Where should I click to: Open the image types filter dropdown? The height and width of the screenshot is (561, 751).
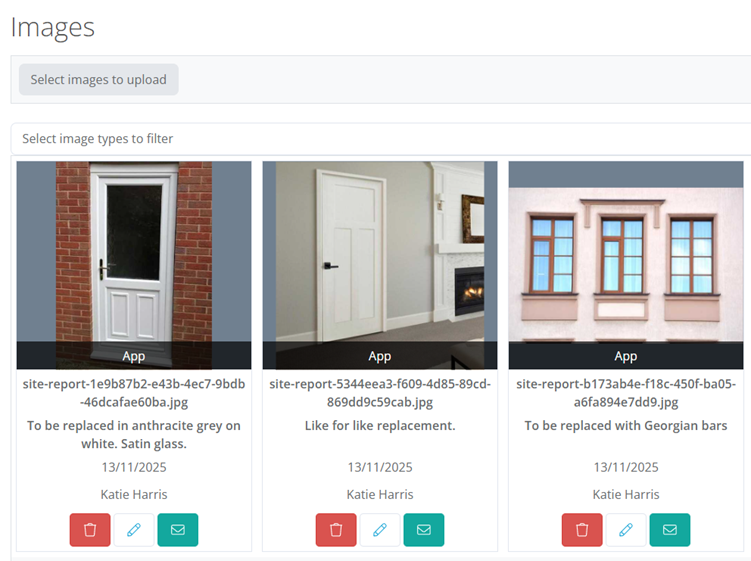point(380,139)
